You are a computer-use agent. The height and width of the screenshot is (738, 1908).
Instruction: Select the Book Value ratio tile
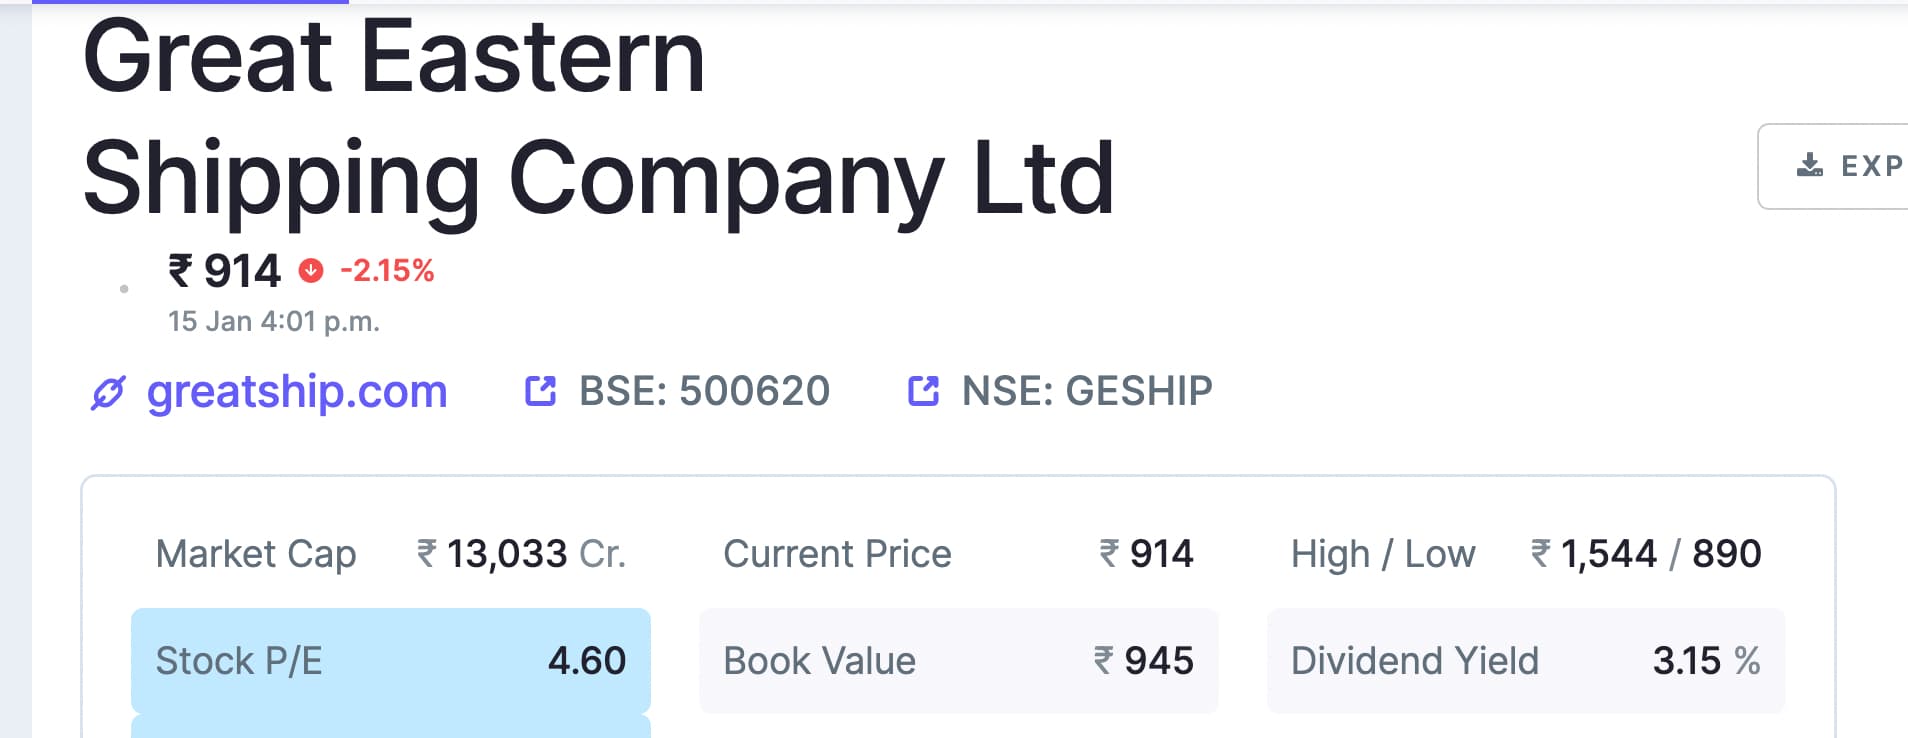[958, 660]
